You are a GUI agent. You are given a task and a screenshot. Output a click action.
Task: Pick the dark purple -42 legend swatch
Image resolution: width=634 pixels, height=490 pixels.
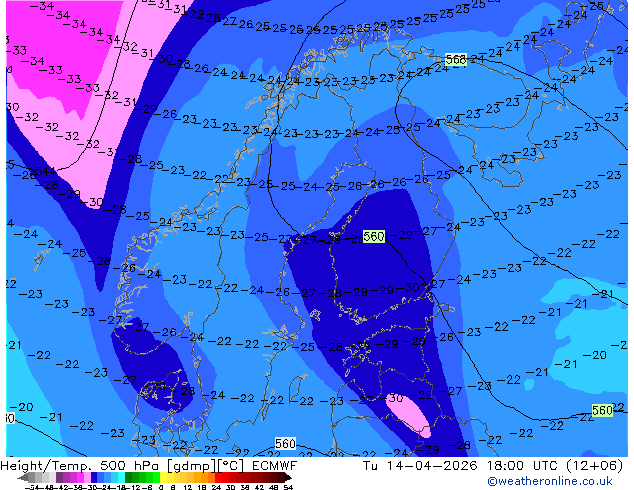pos(59,477)
